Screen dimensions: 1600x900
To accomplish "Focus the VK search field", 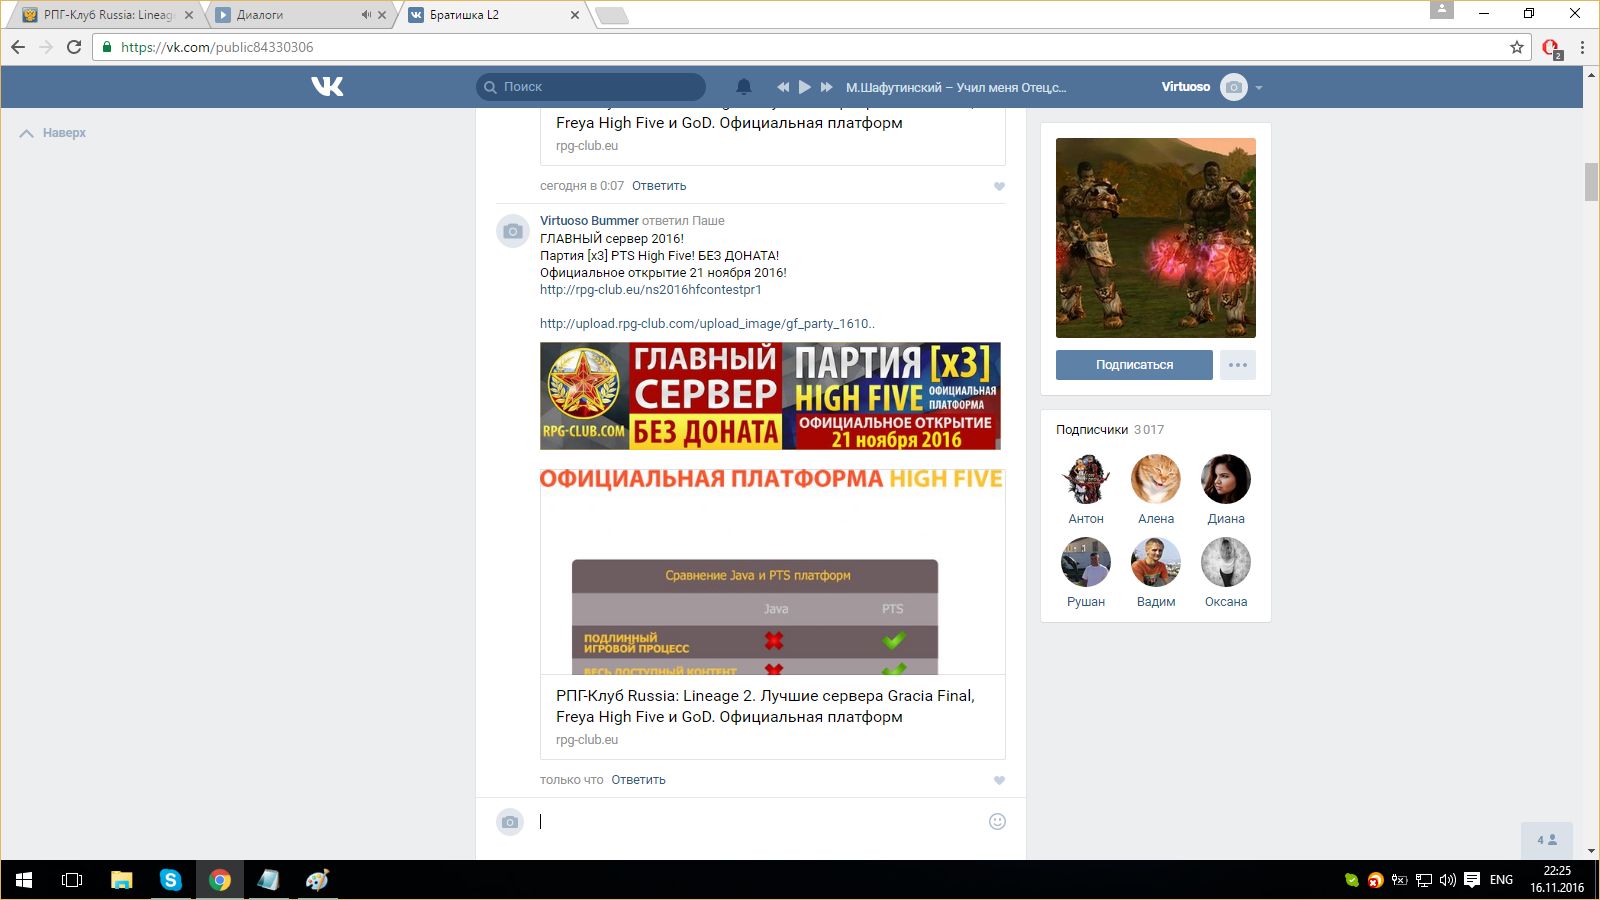I will [x=591, y=87].
